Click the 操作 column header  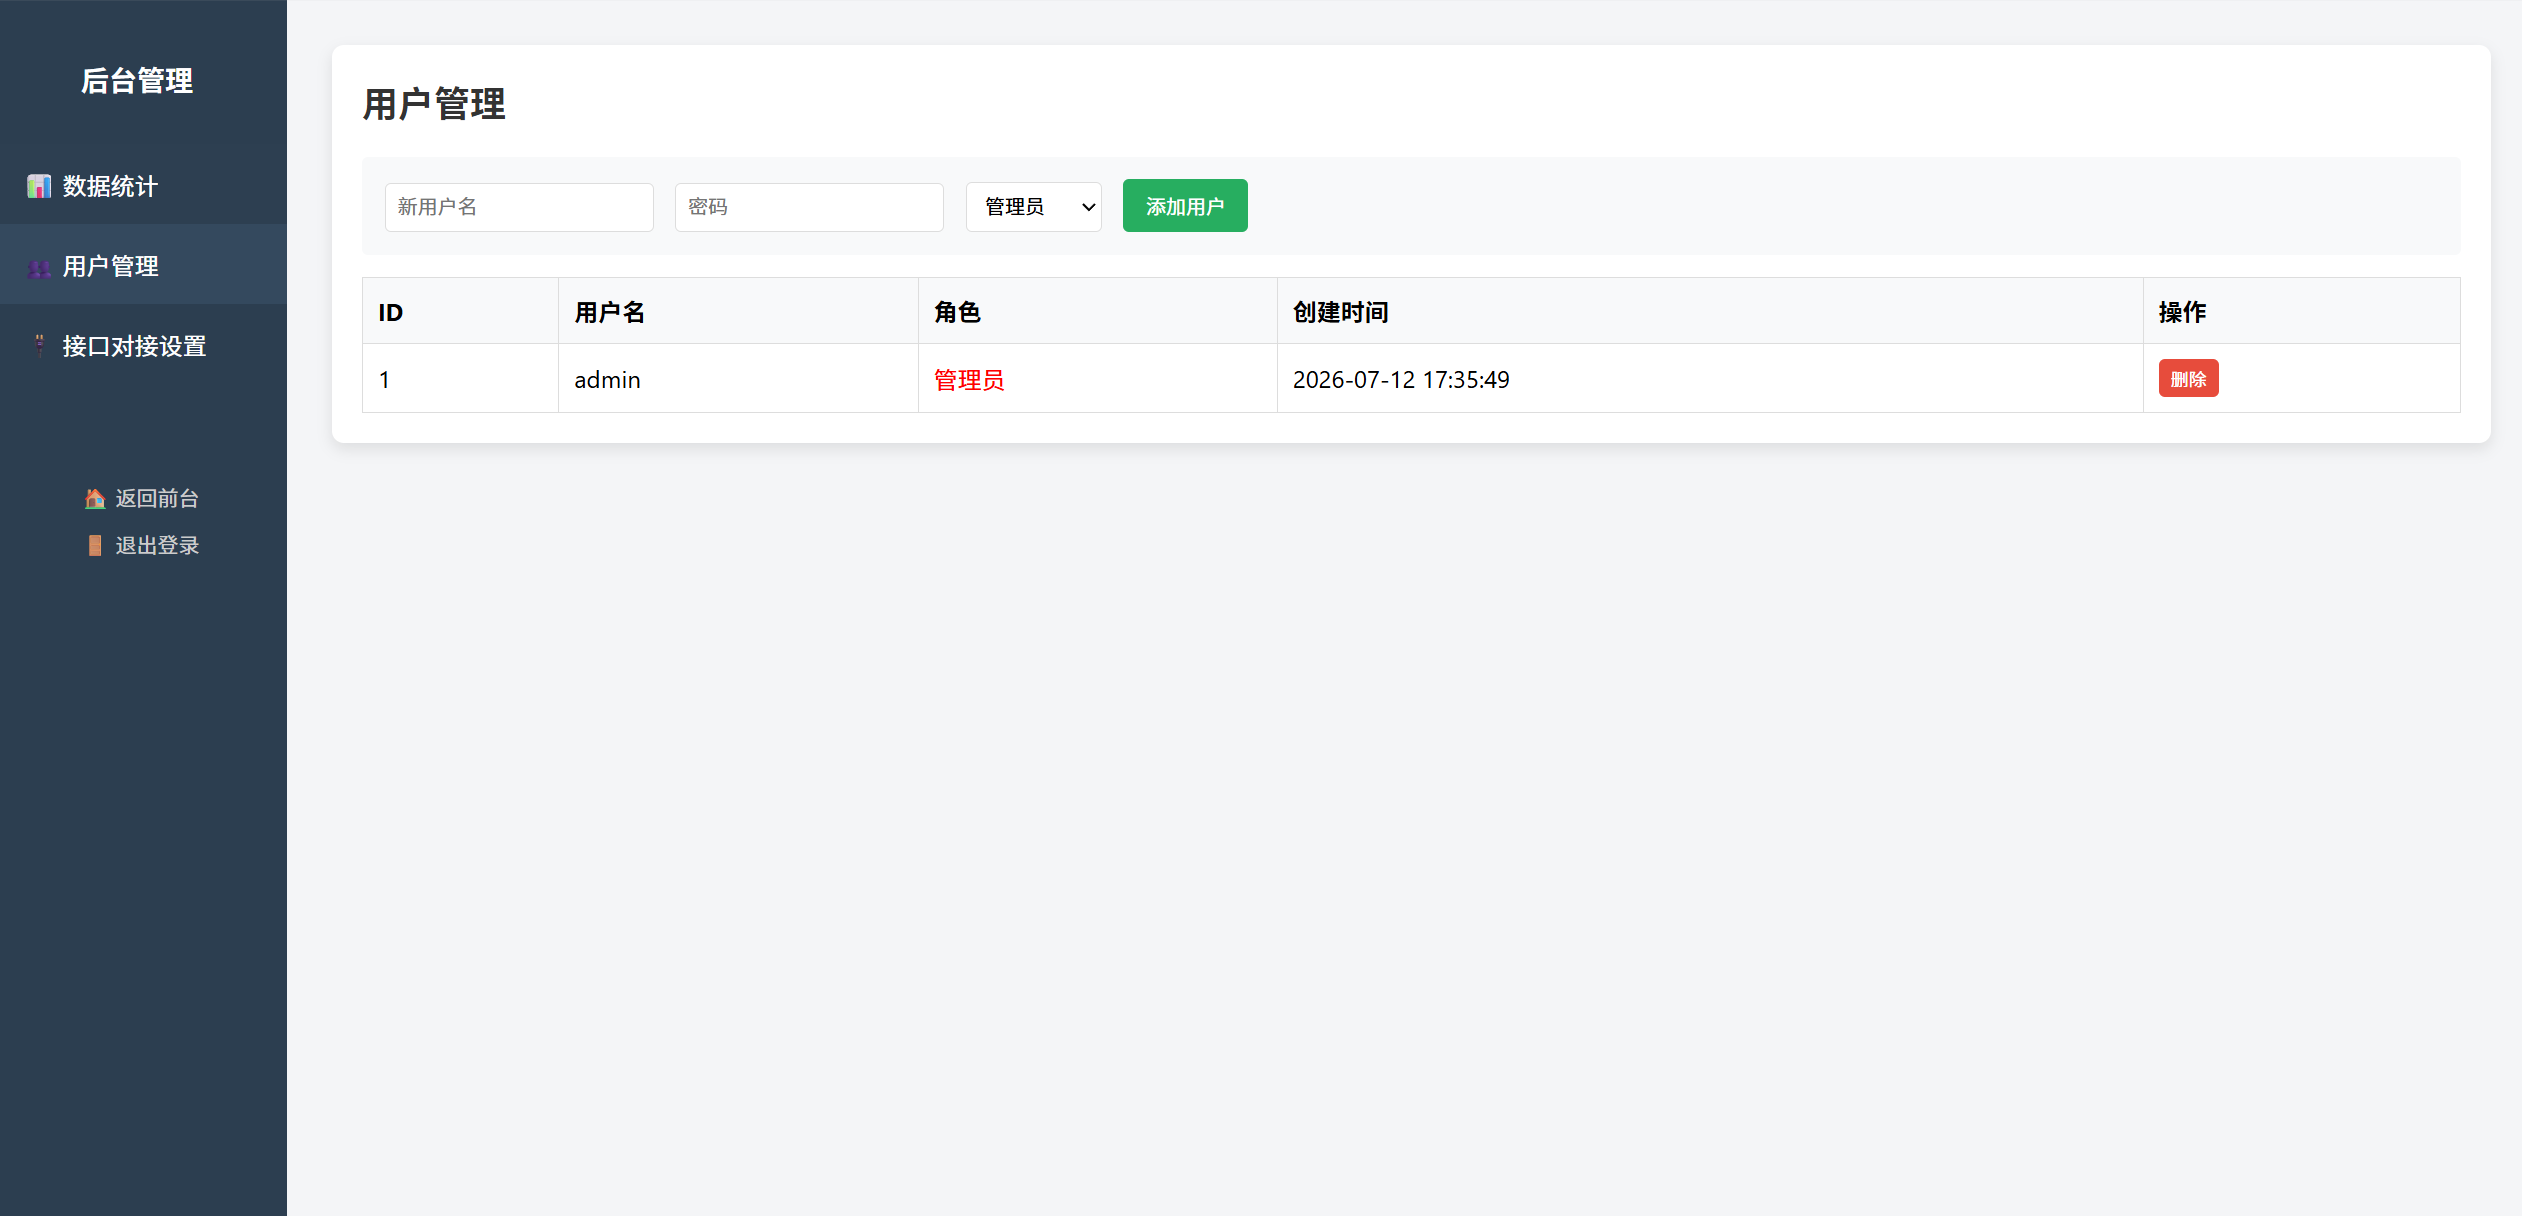(x=2301, y=312)
